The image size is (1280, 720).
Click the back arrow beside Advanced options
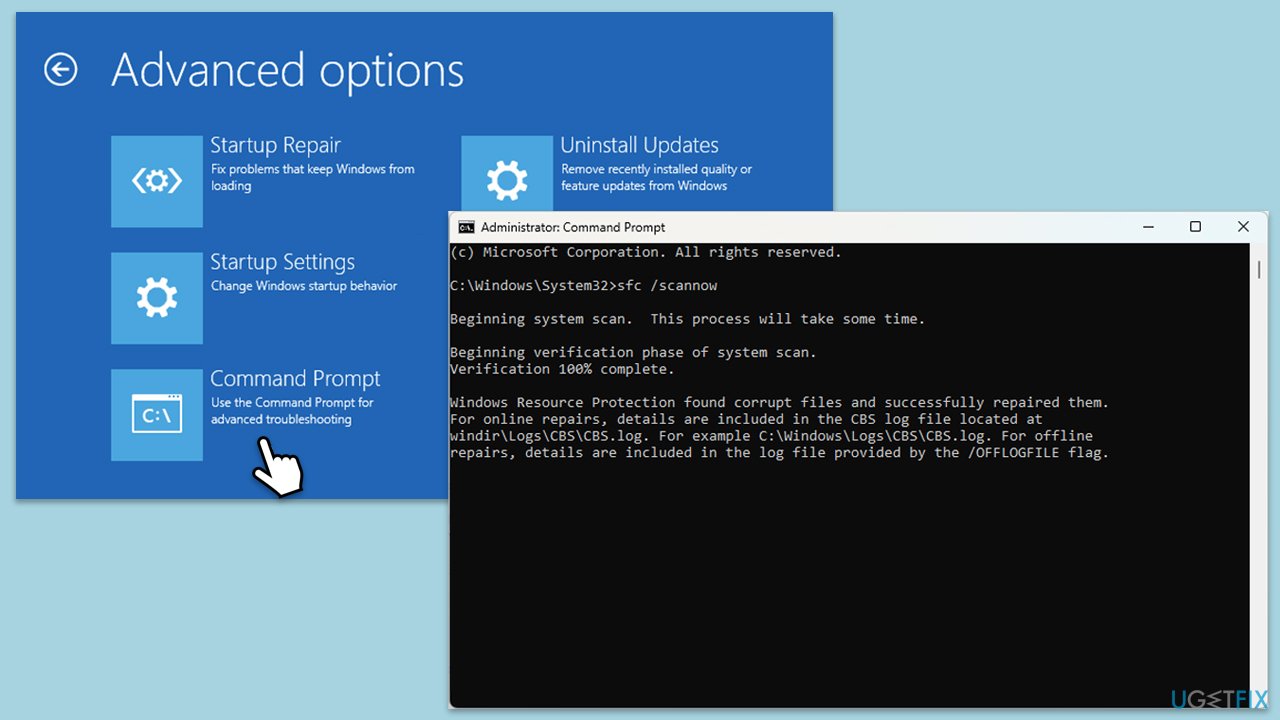point(61,70)
